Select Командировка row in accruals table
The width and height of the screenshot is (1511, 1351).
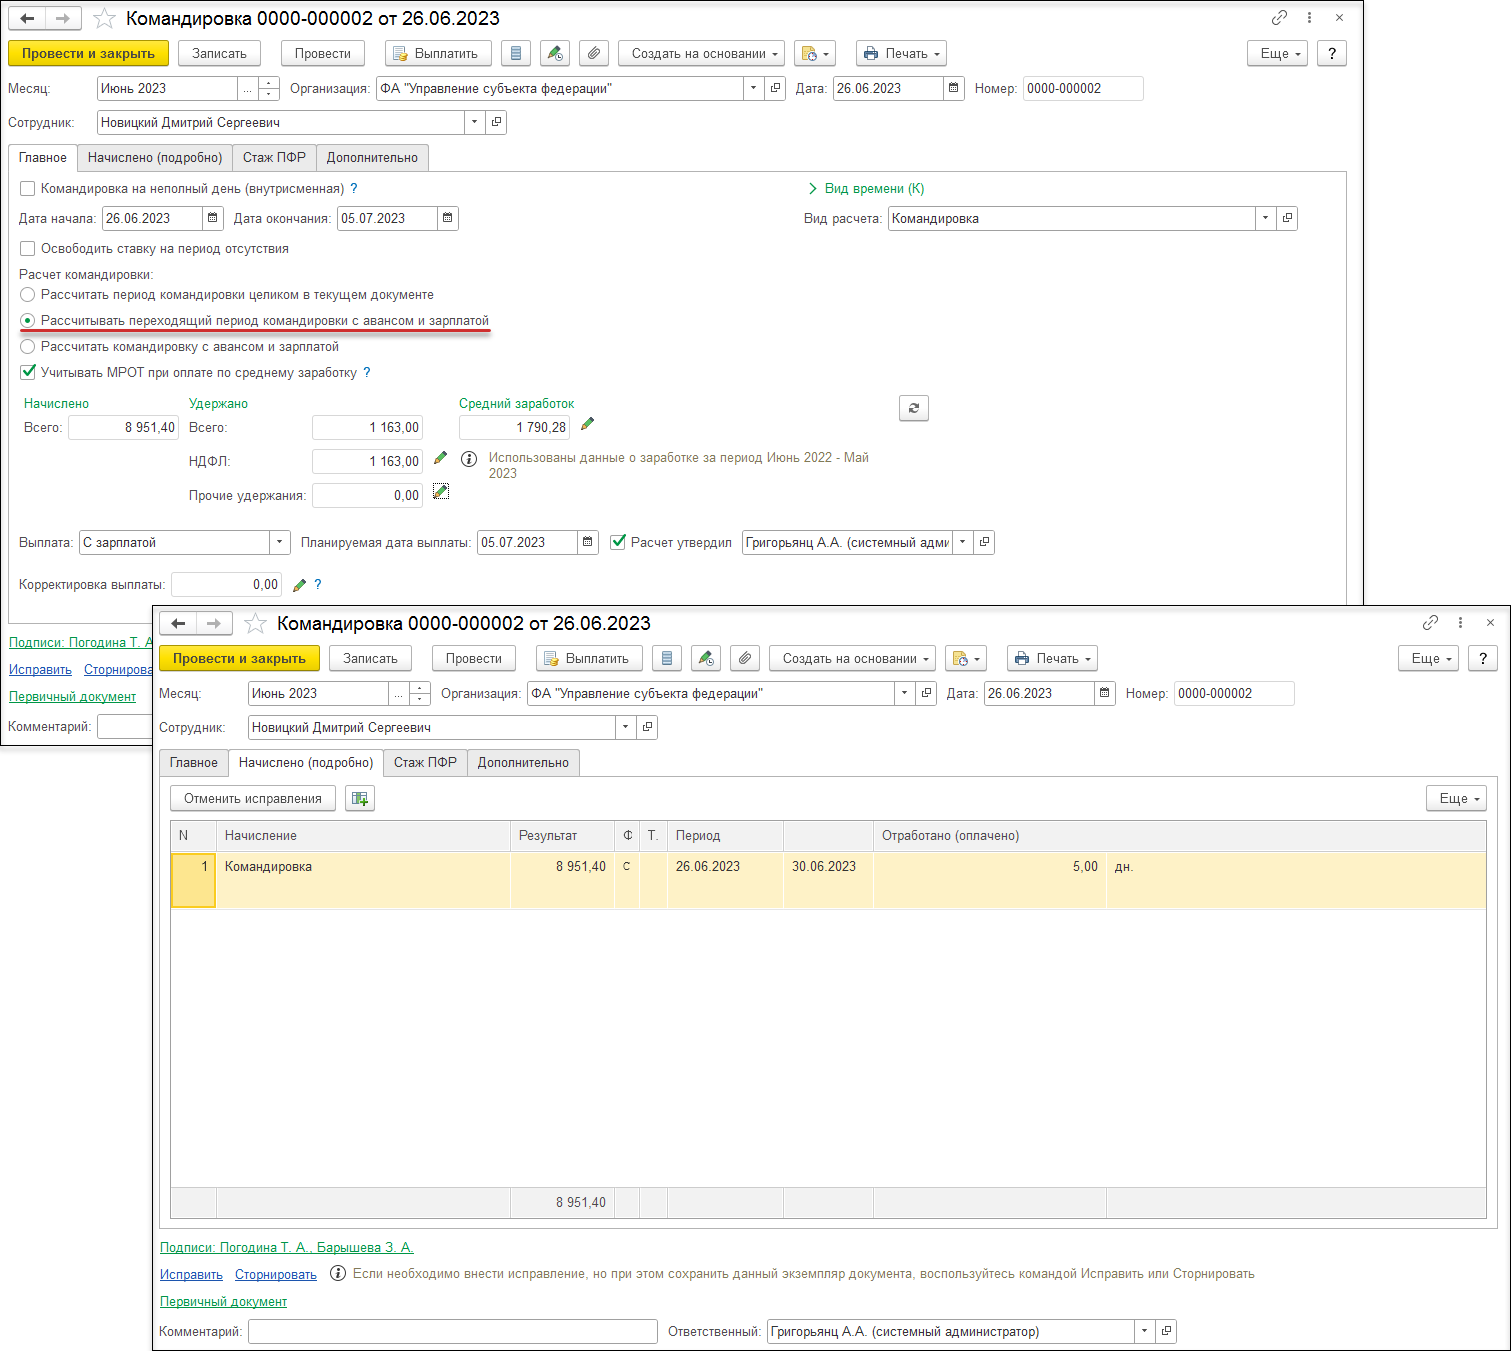pyautogui.click(x=828, y=880)
